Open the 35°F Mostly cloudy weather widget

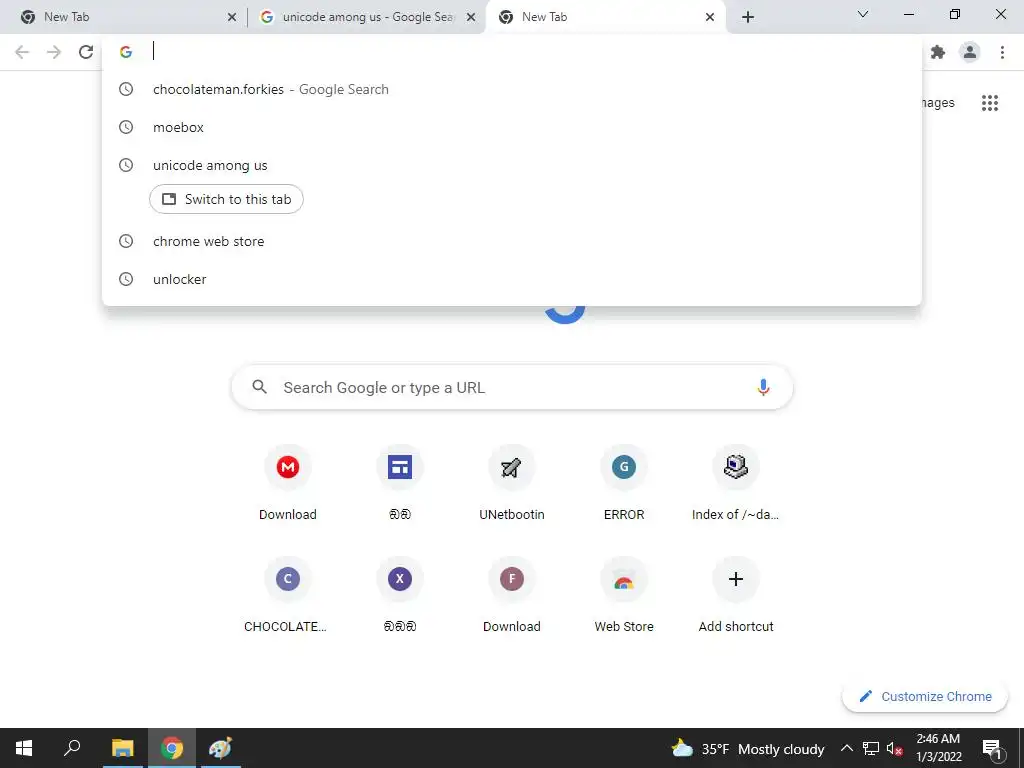[x=748, y=748]
